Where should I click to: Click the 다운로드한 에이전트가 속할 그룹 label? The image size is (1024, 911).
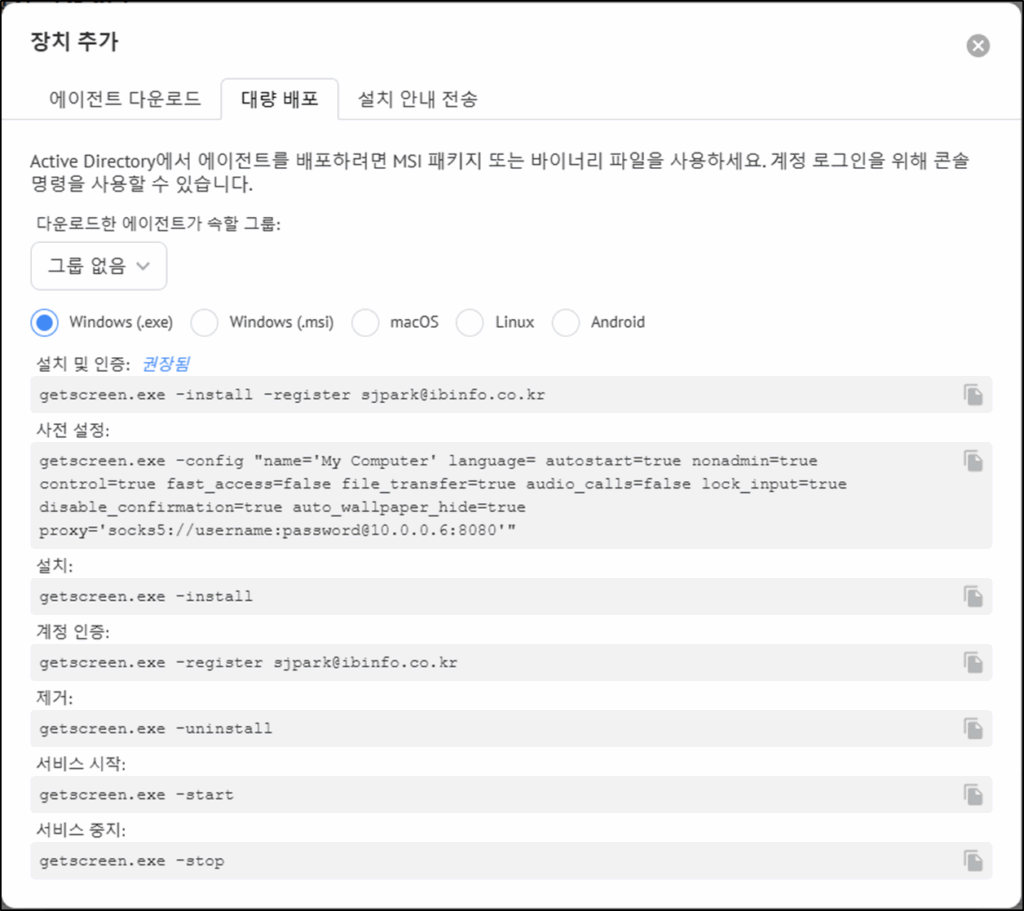click(x=158, y=223)
